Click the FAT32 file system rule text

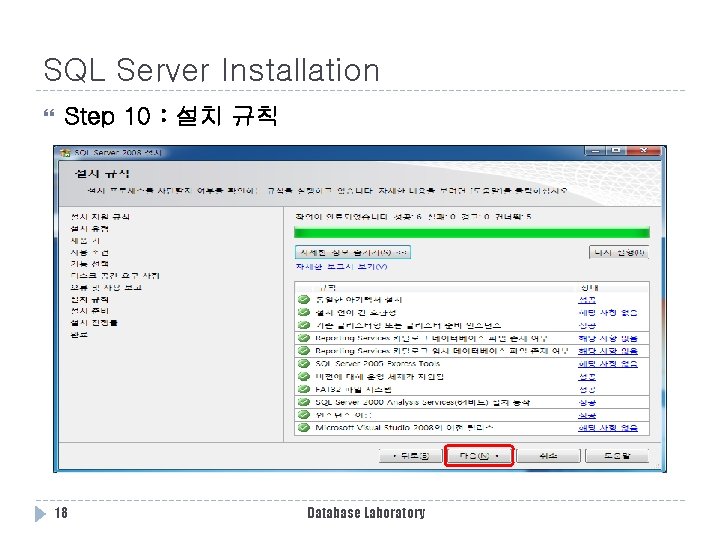(x=353, y=389)
